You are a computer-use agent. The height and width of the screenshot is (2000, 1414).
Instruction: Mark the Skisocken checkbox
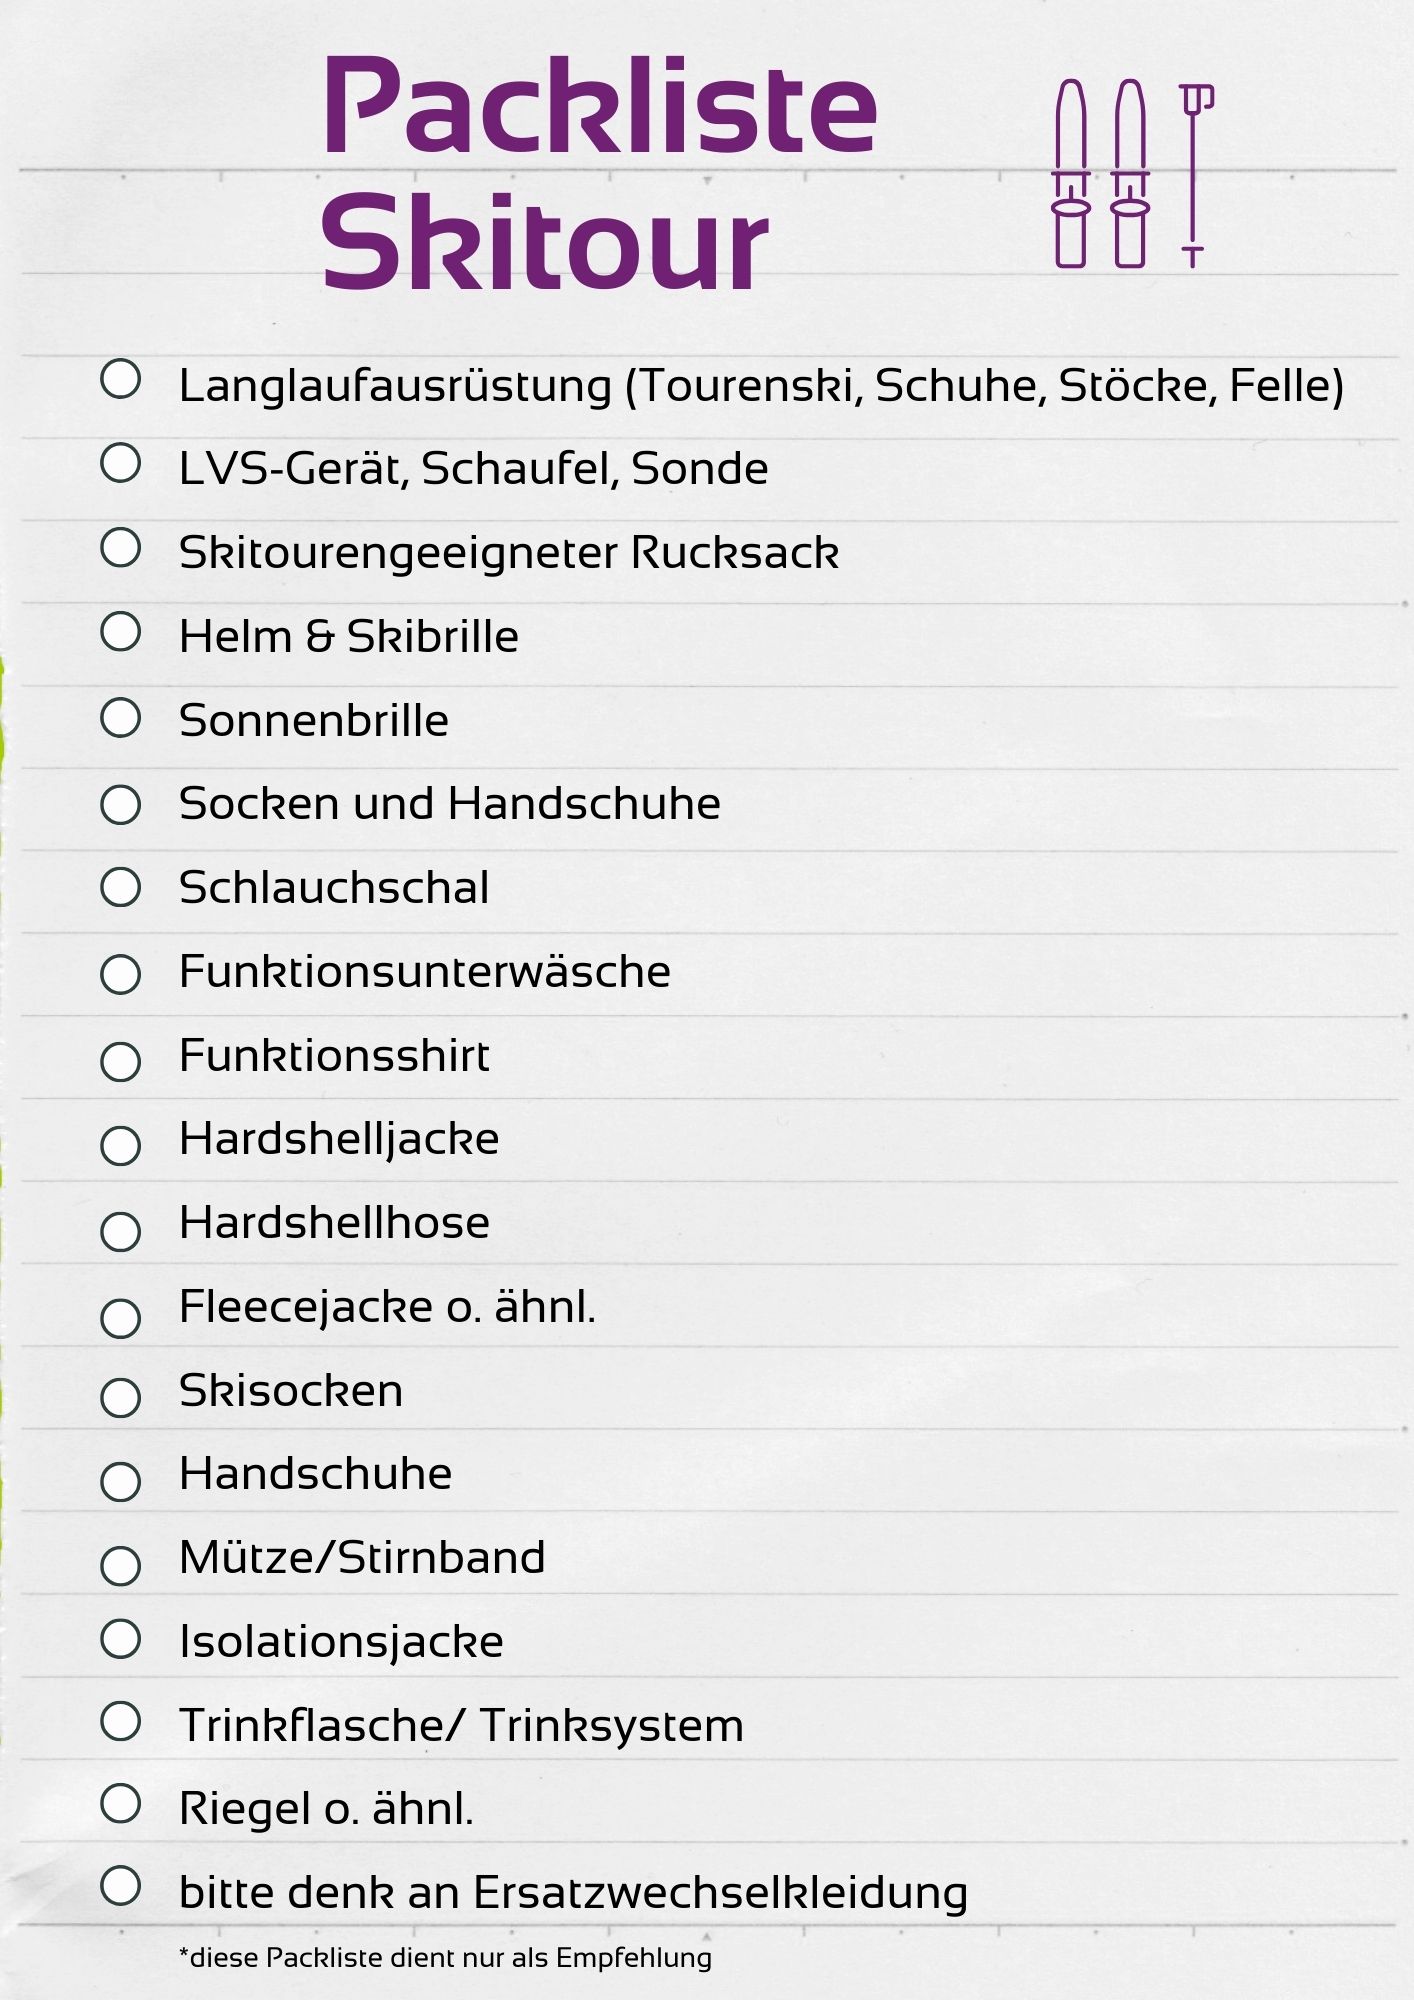pos(121,1397)
